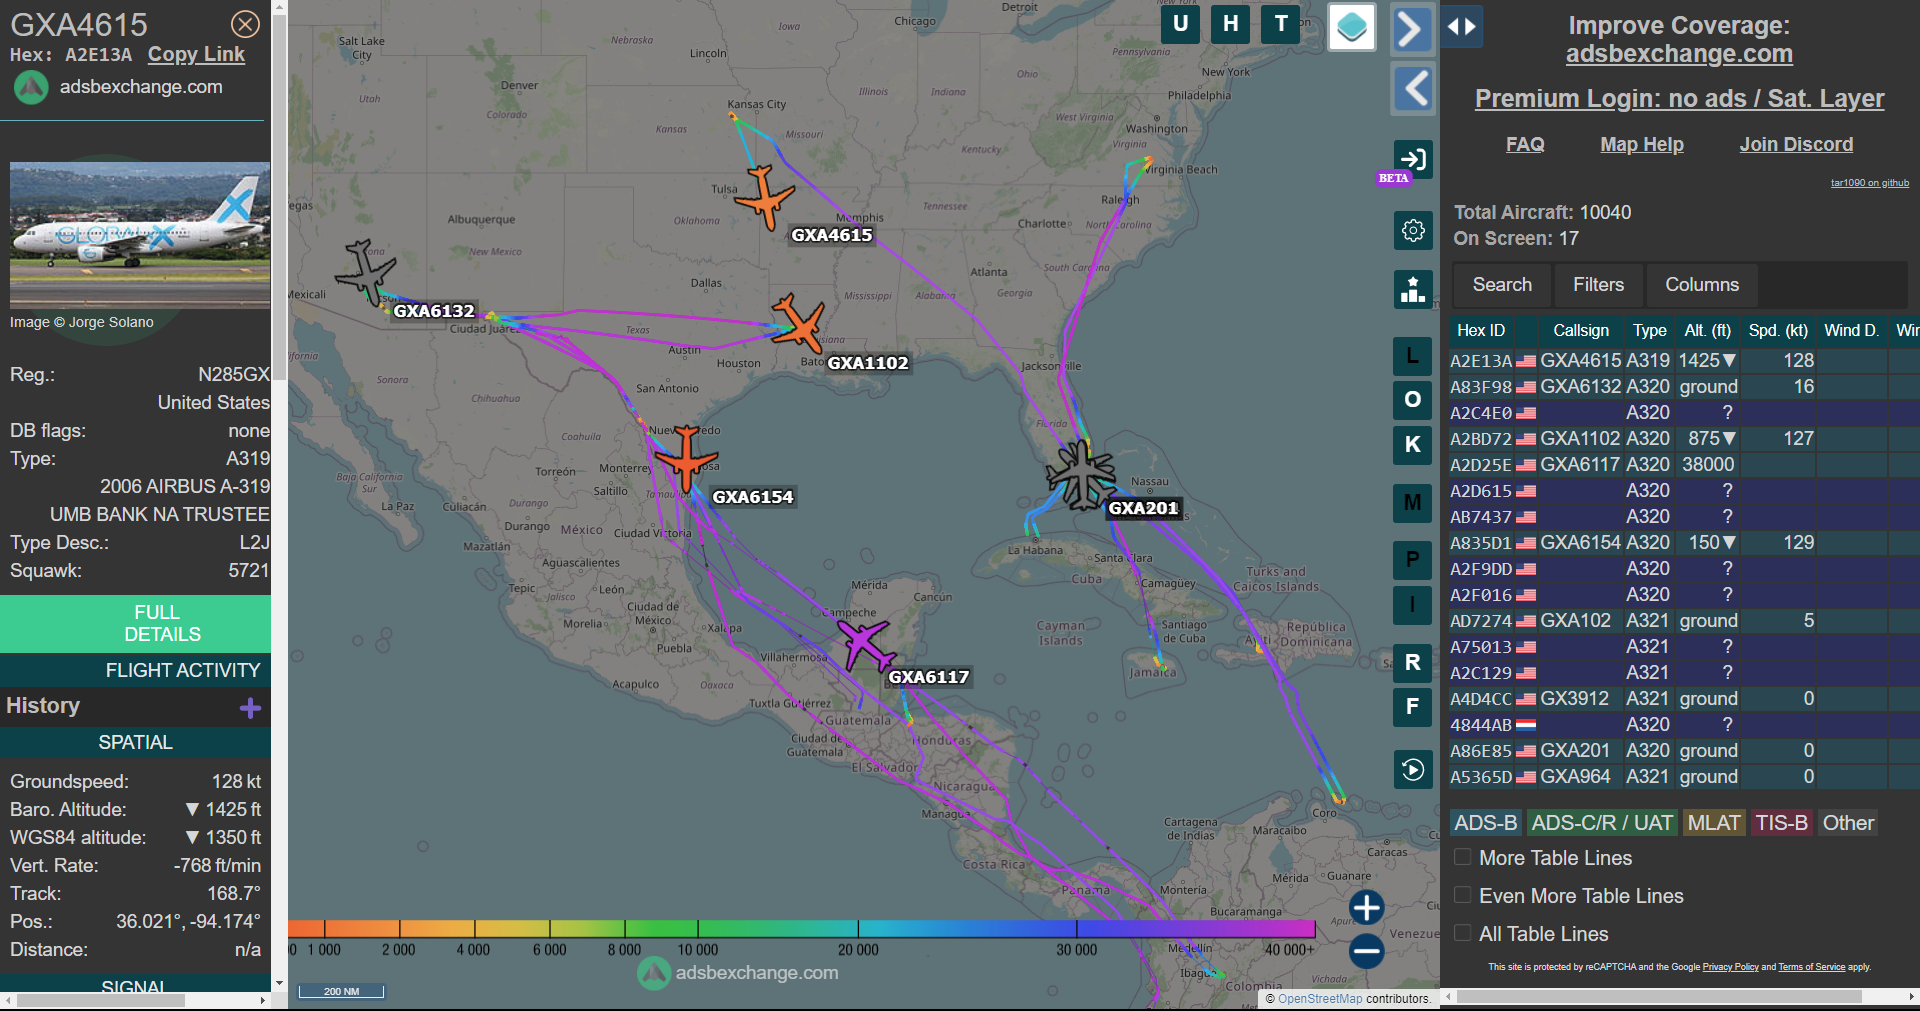Toggle the P map button
The height and width of the screenshot is (1011, 1920).
pyautogui.click(x=1412, y=560)
